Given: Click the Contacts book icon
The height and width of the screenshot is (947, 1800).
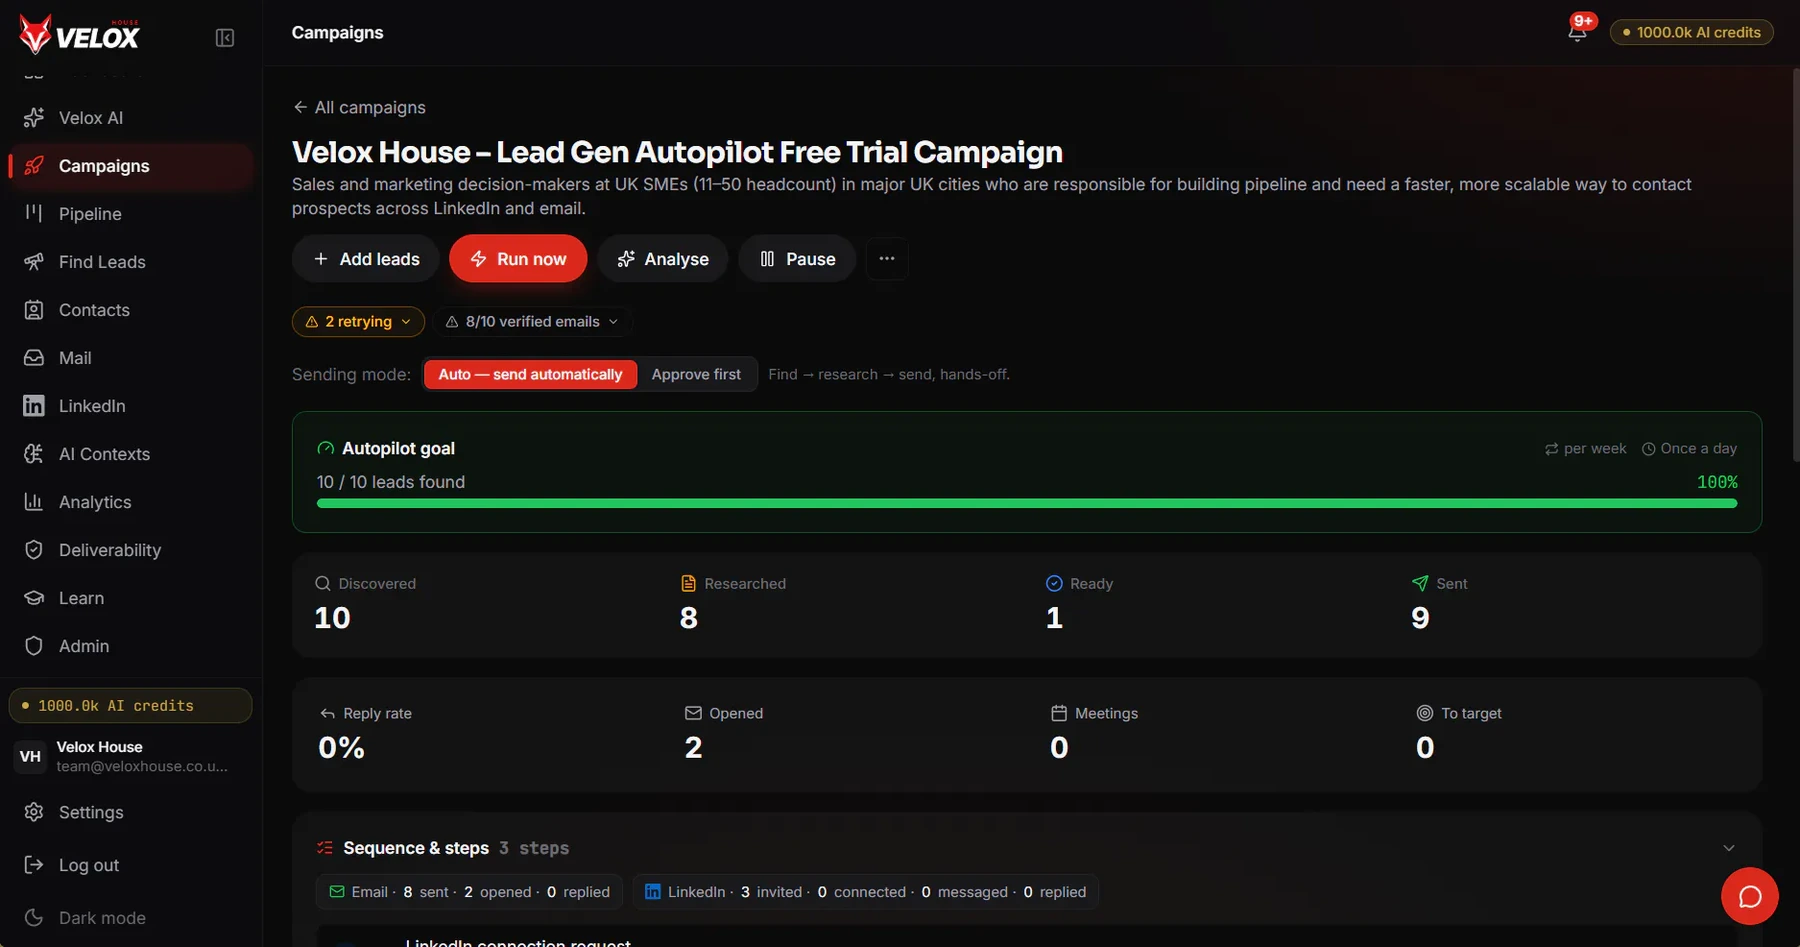Looking at the screenshot, I should 34,310.
